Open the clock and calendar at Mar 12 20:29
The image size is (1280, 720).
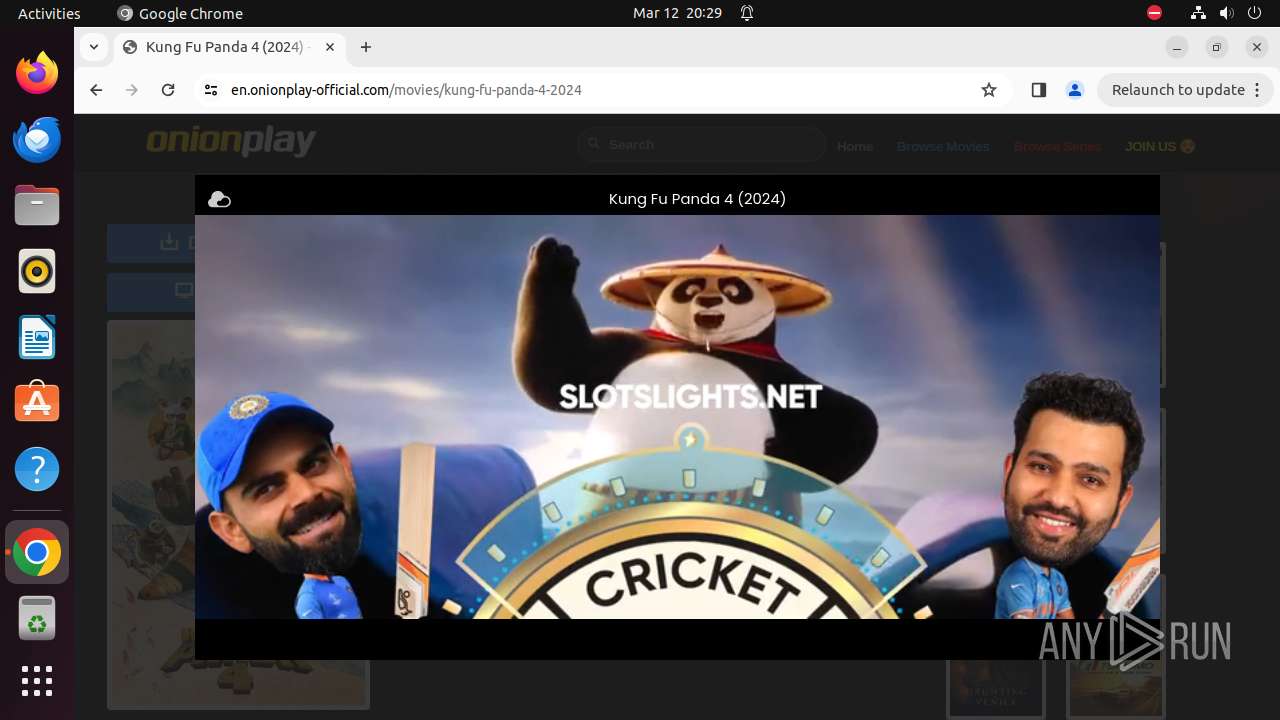[677, 13]
